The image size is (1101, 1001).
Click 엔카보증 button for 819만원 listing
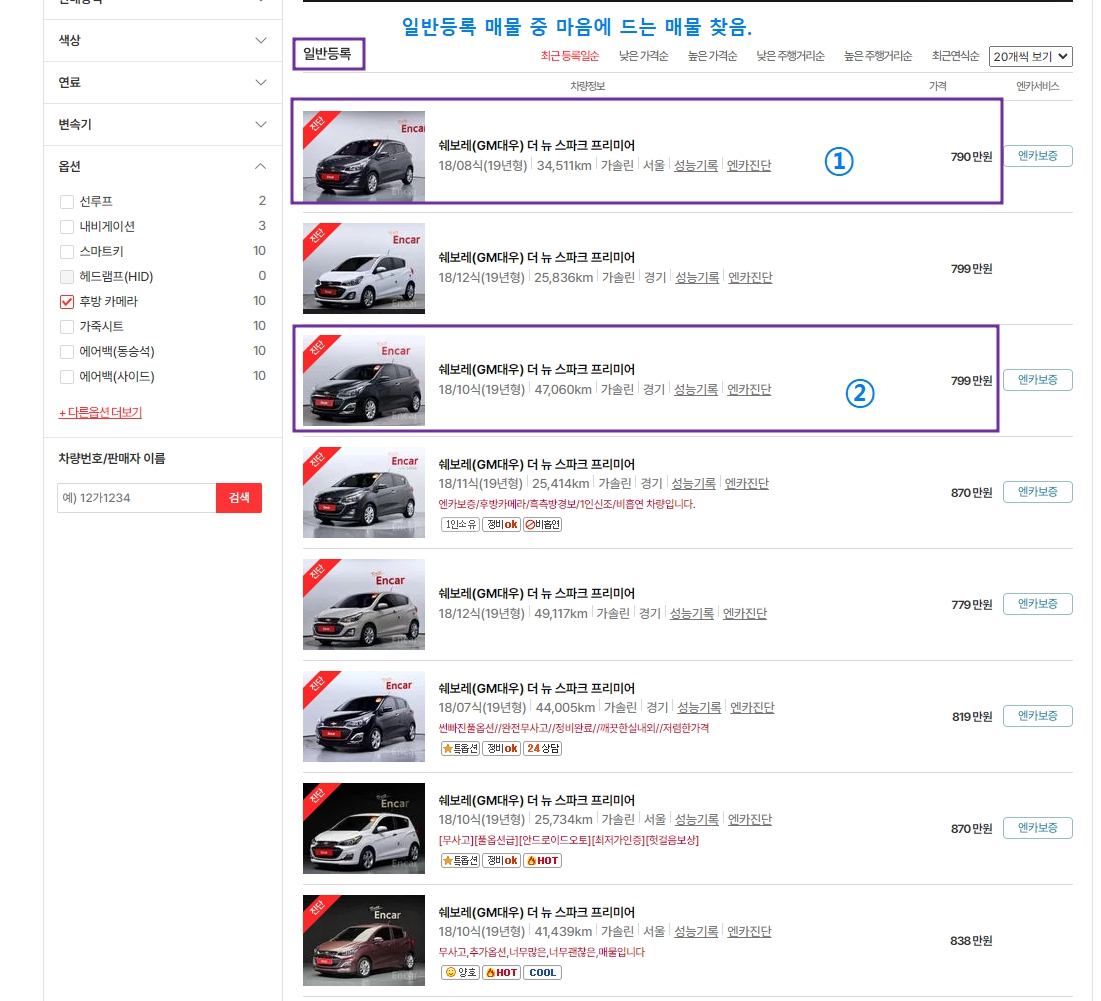(1038, 716)
